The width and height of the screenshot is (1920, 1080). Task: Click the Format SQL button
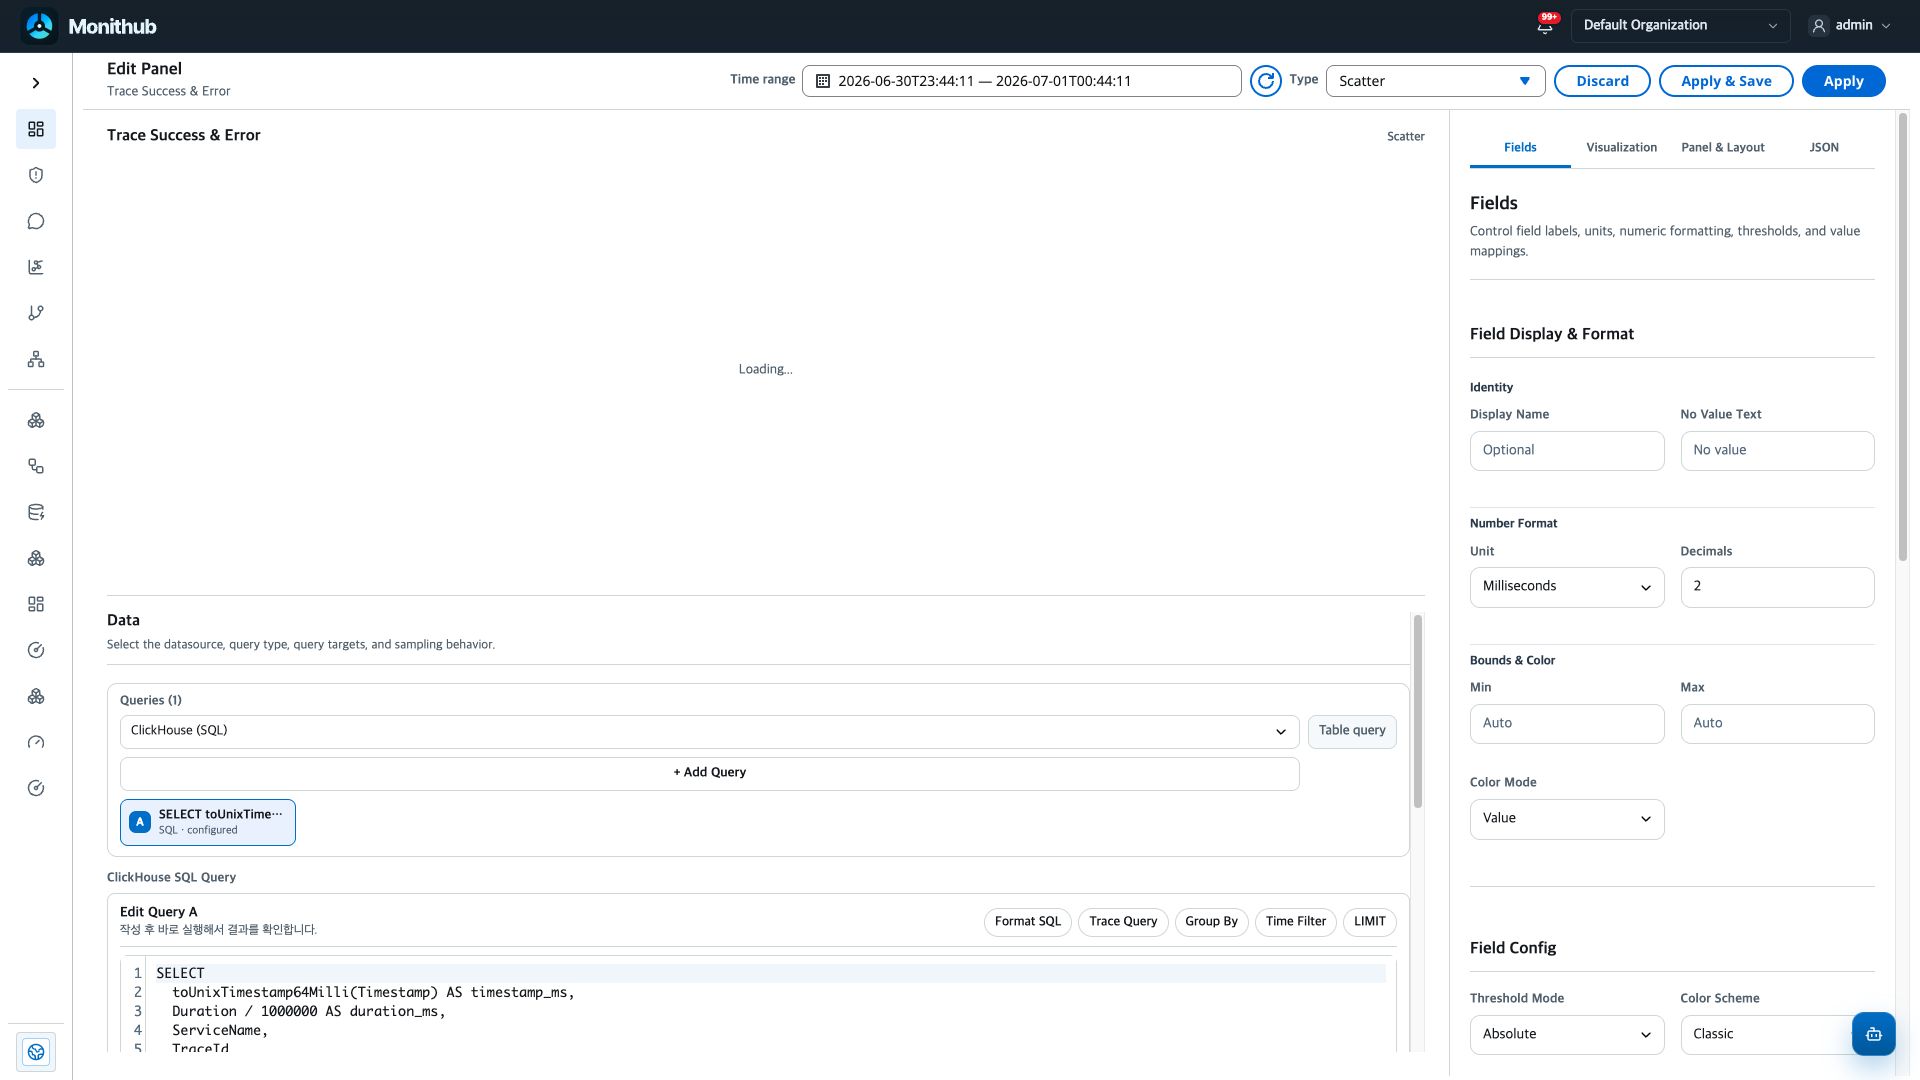(x=1027, y=922)
